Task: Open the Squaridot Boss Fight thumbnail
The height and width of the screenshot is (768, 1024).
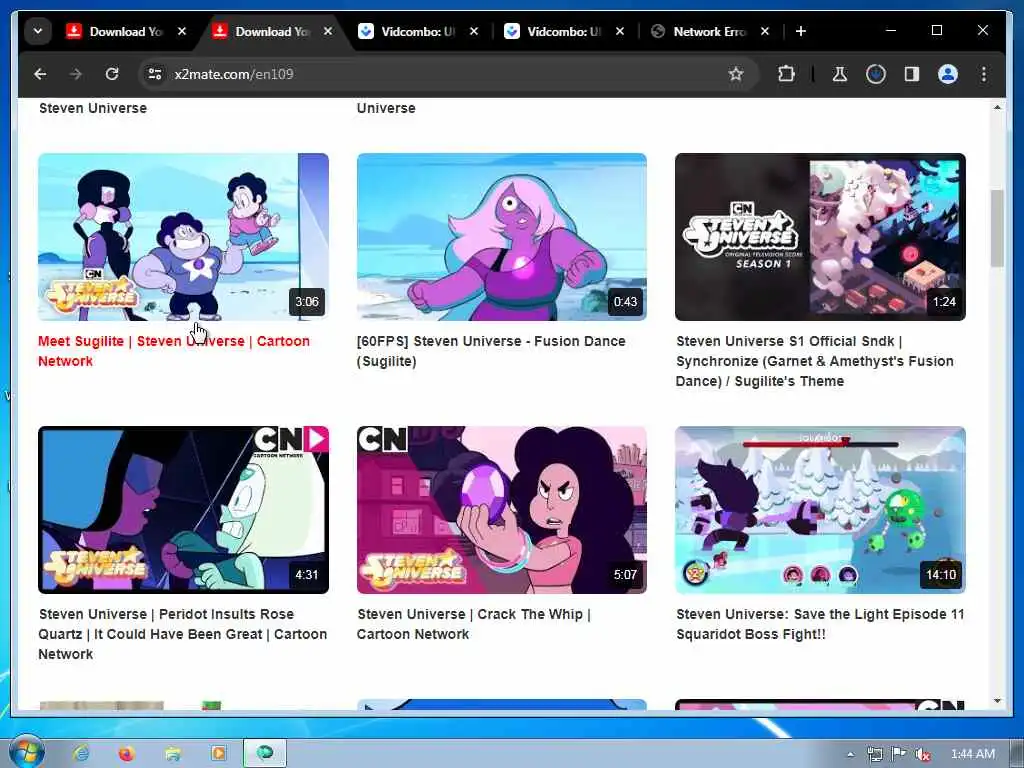Action: tap(820, 510)
